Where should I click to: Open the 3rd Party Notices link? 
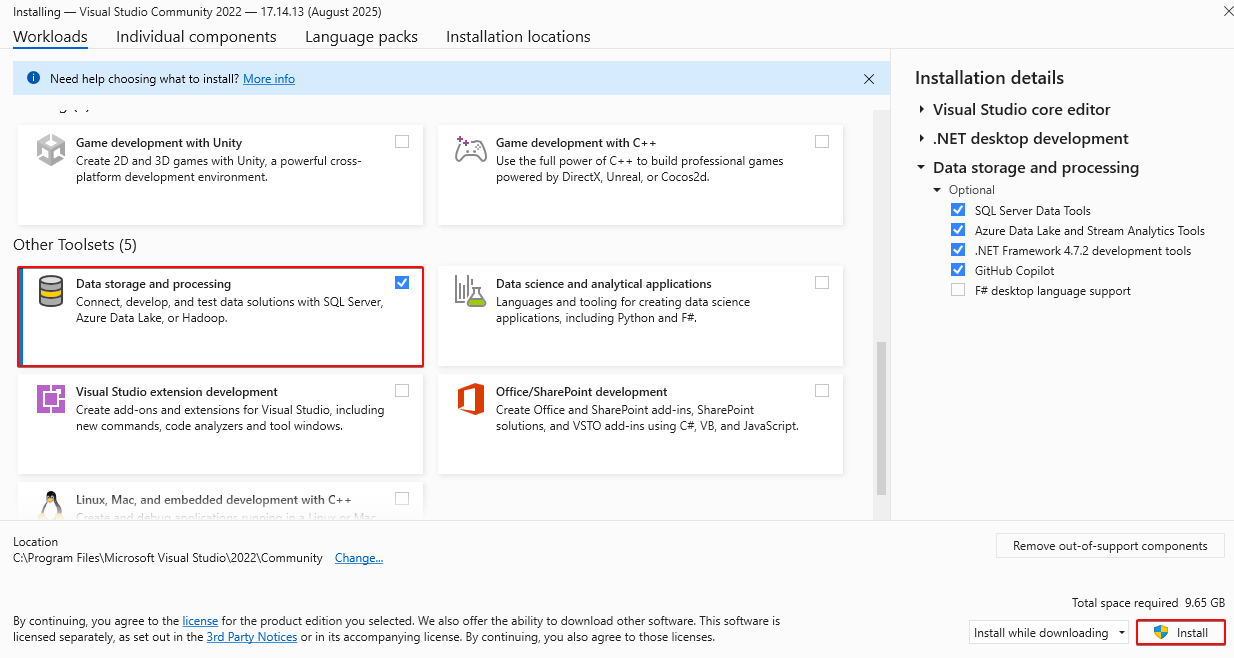(251, 637)
